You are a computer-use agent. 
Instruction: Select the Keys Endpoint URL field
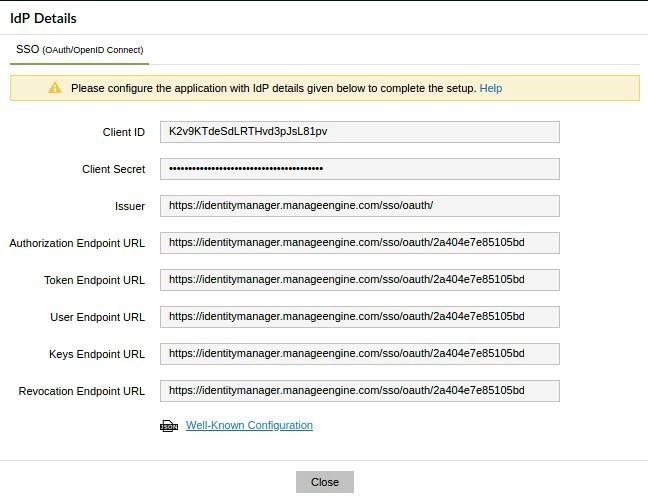pyautogui.click(x=359, y=354)
